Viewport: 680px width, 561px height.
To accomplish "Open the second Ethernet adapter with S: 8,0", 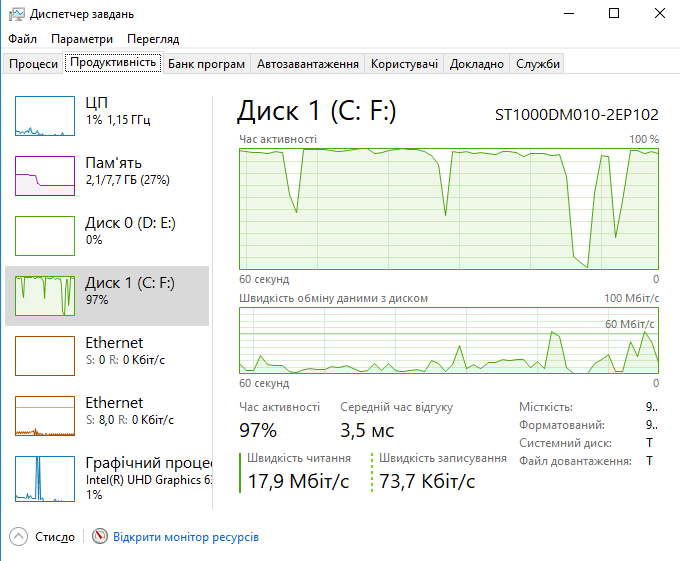I will 107,415.
